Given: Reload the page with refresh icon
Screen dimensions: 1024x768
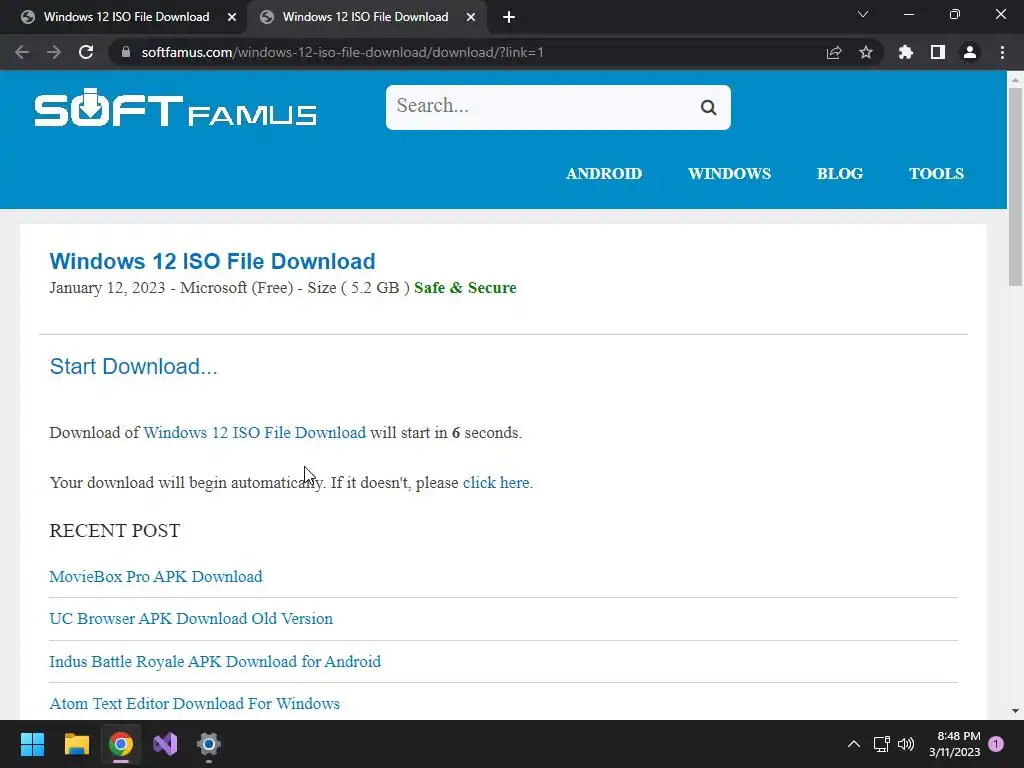Looking at the screenshot, I should pos(86,52).
